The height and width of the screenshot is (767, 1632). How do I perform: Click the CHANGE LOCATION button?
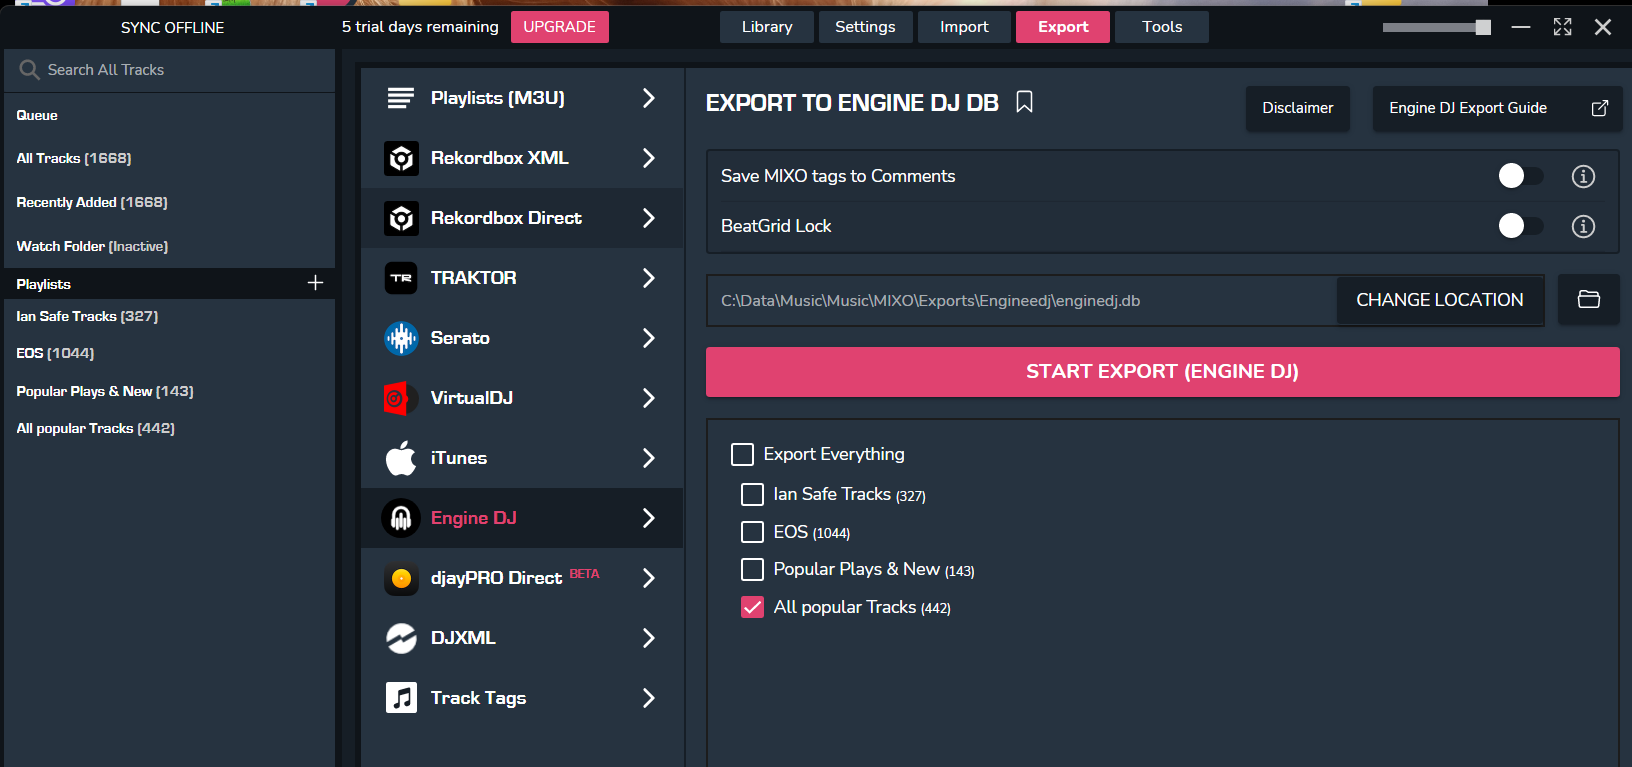pos(1440,300)
